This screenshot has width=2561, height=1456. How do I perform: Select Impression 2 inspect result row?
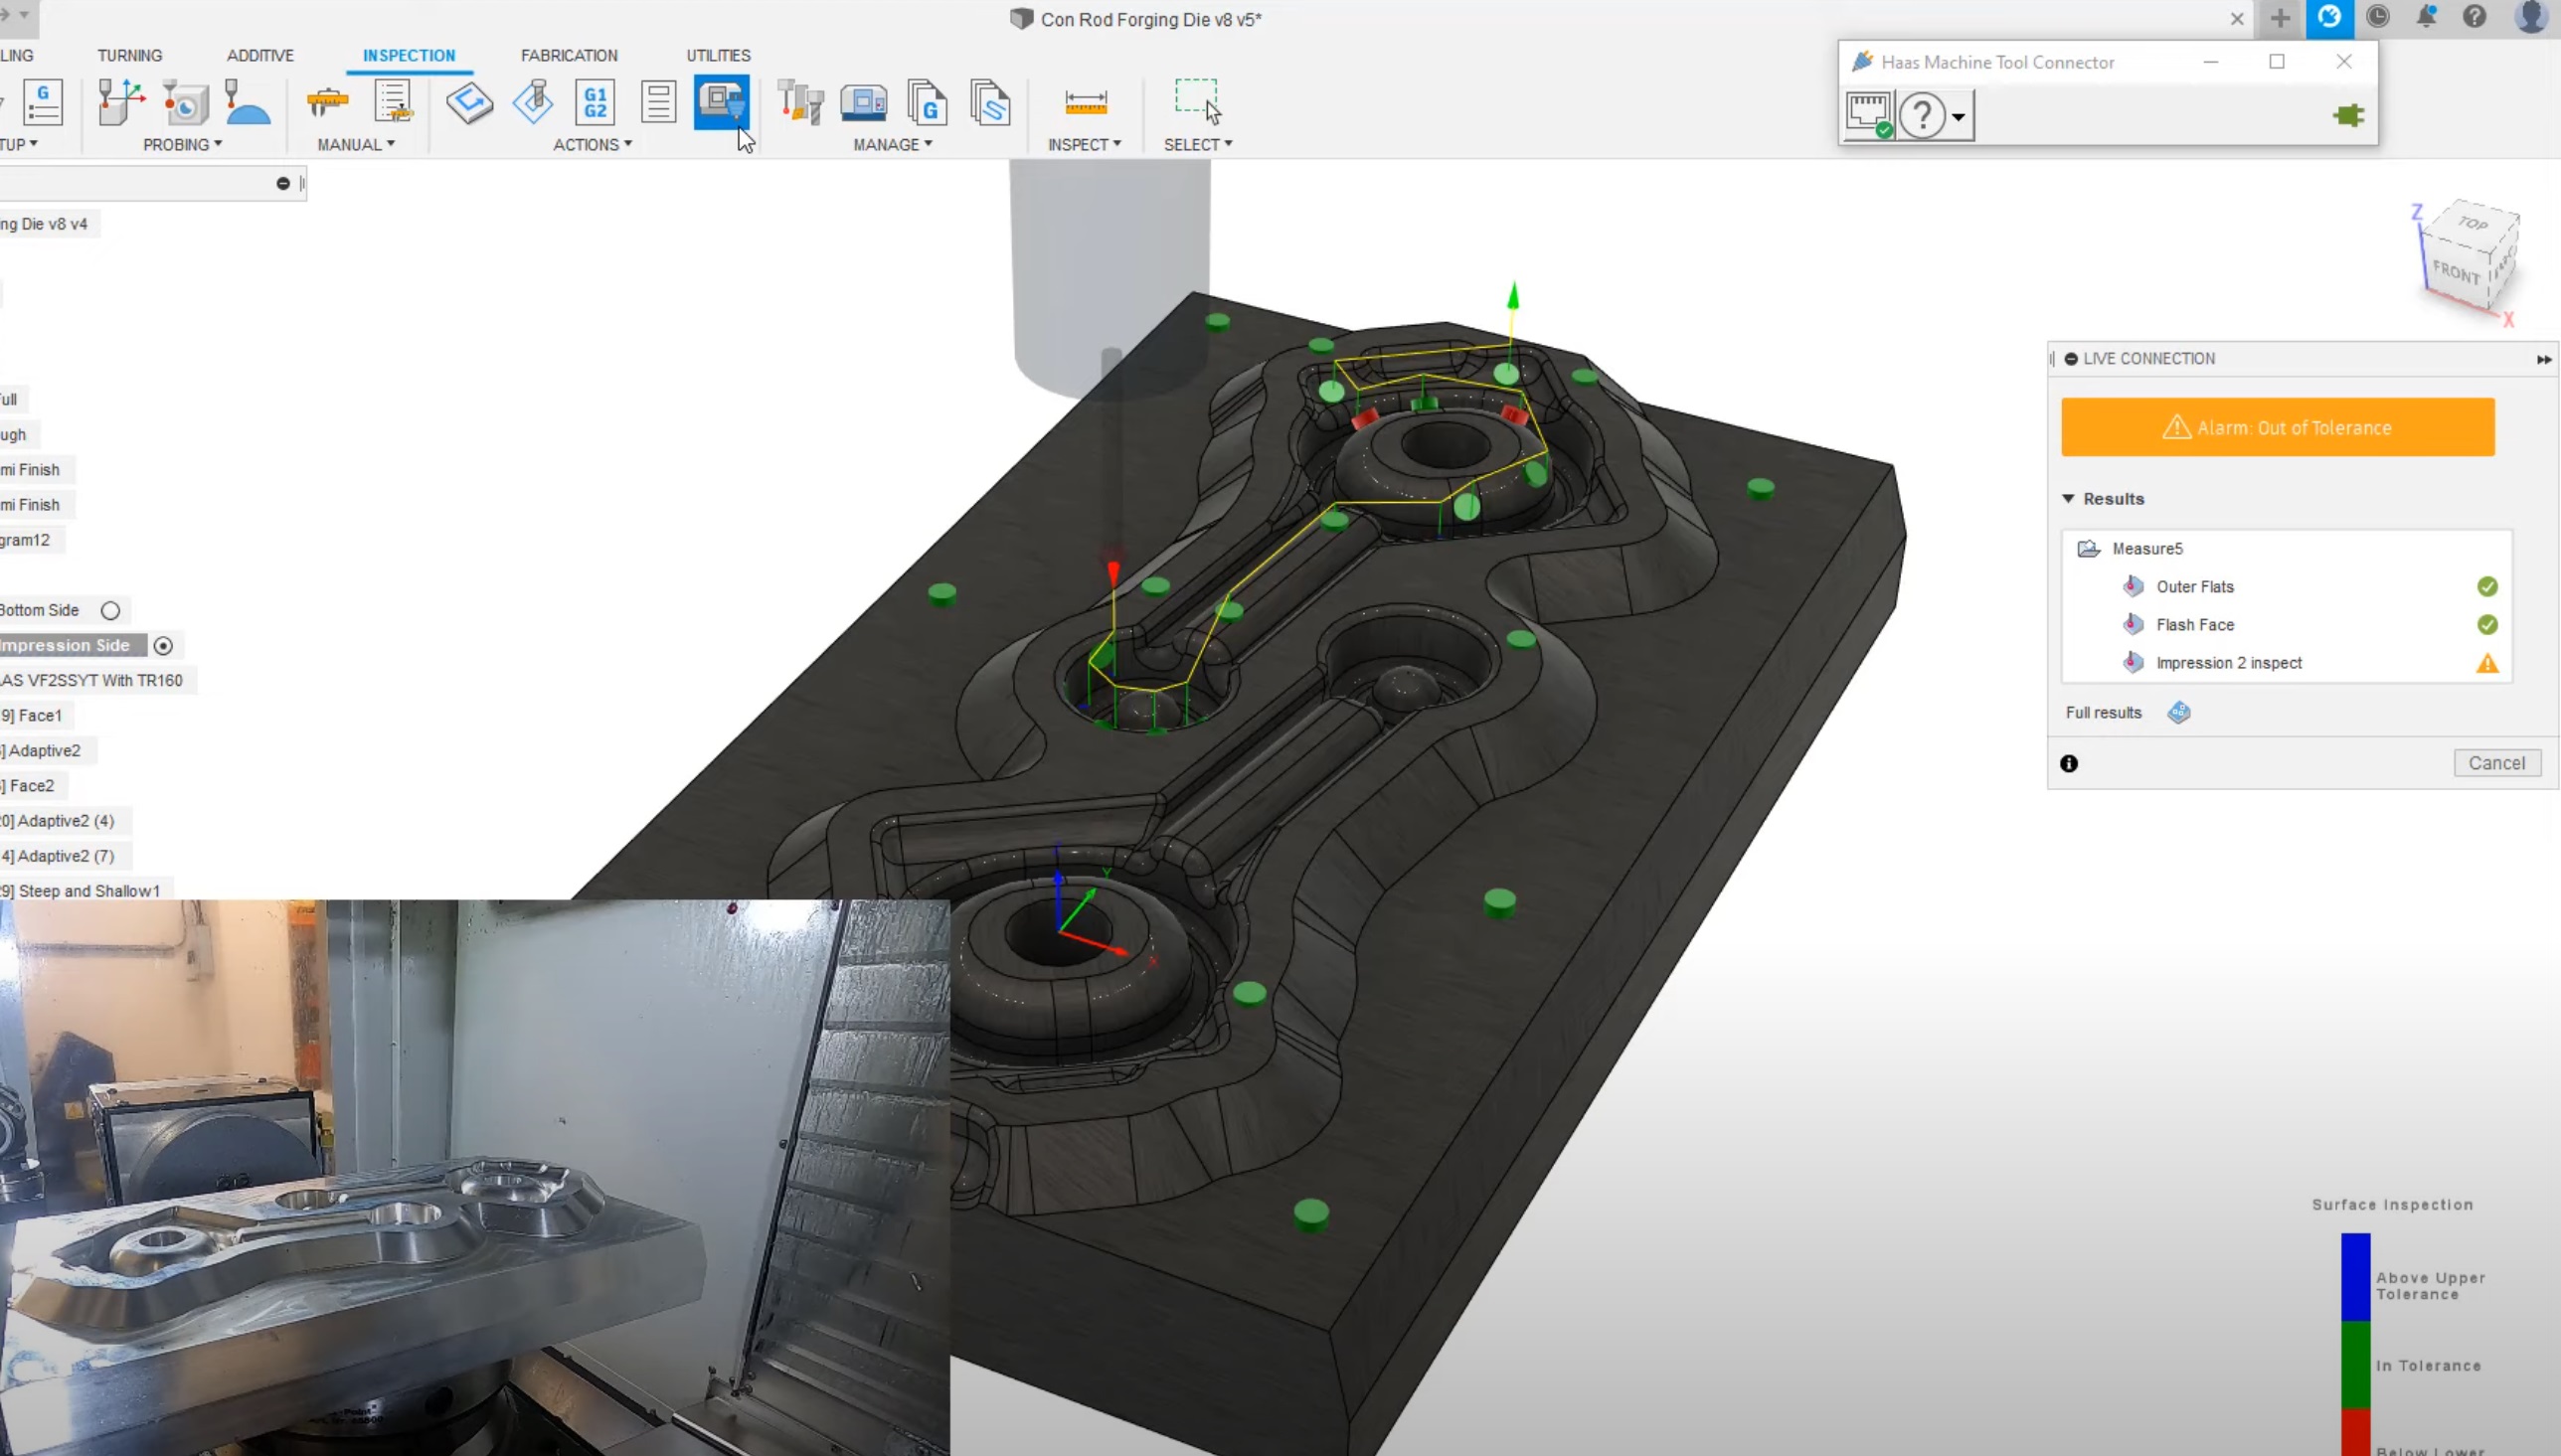pyautogui.click(x=2228, y=663)
